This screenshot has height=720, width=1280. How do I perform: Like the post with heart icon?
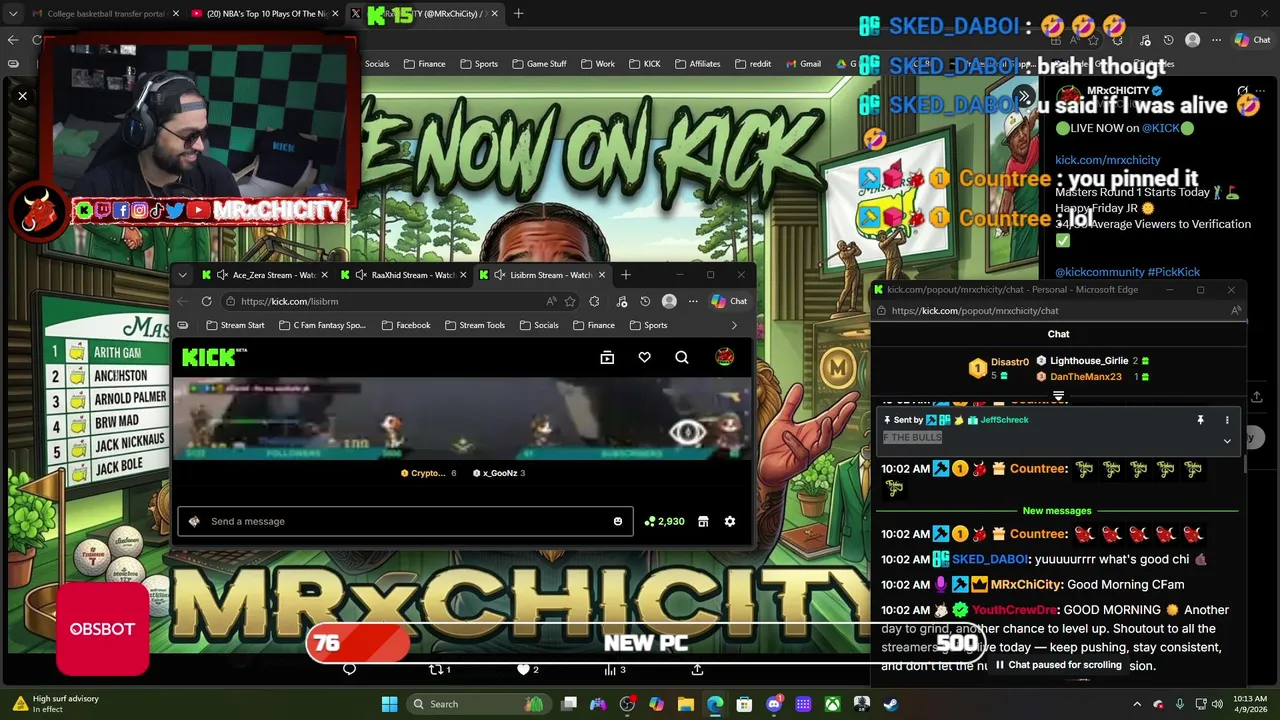point(523,669)
